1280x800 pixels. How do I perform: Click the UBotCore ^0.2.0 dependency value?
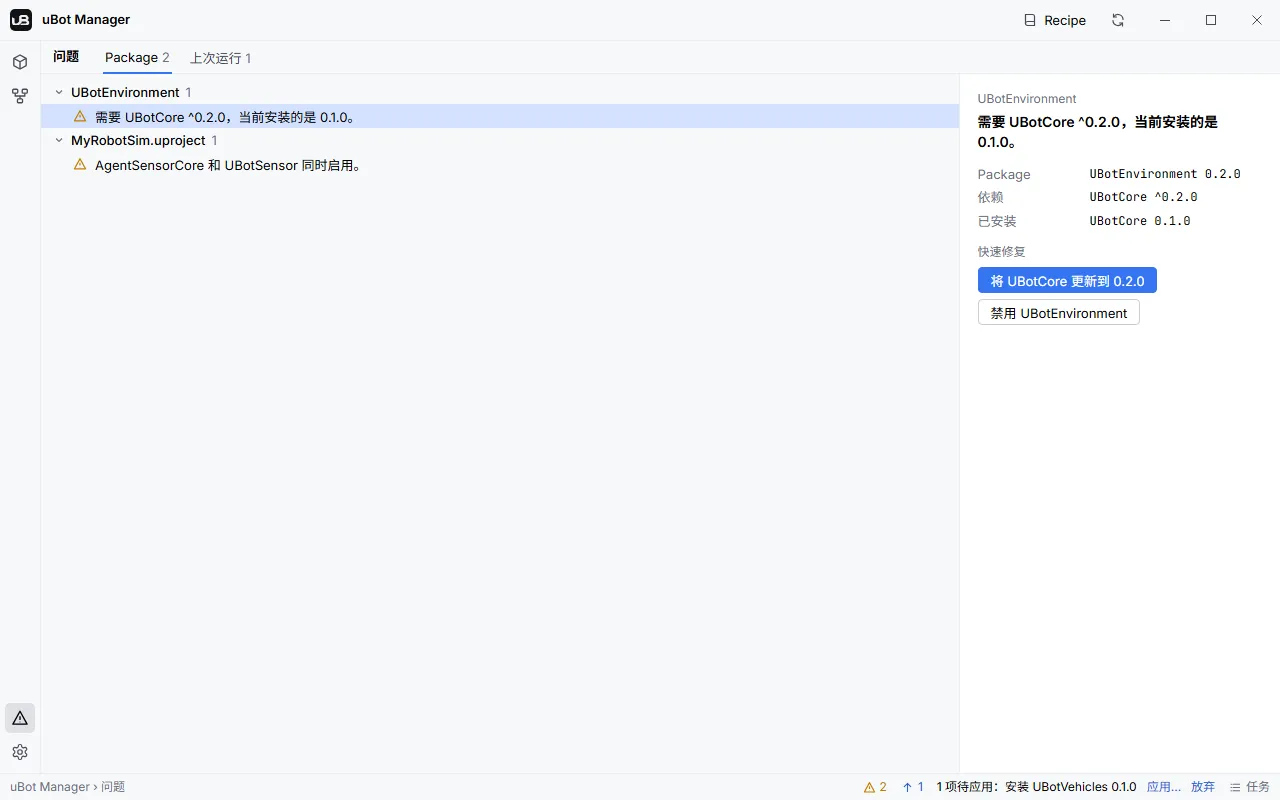point(1143,197)
